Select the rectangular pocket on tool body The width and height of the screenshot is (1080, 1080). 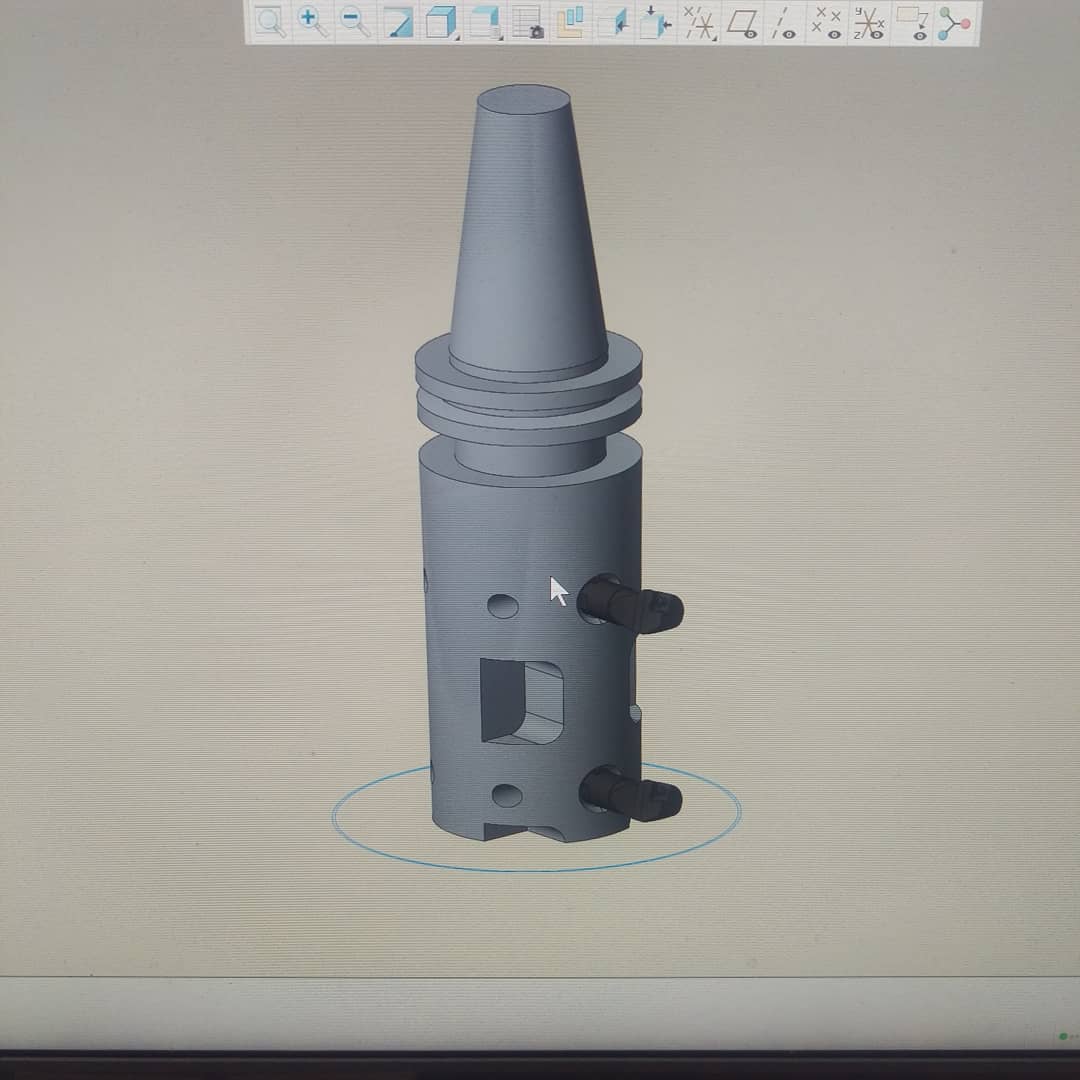[522, 700]
